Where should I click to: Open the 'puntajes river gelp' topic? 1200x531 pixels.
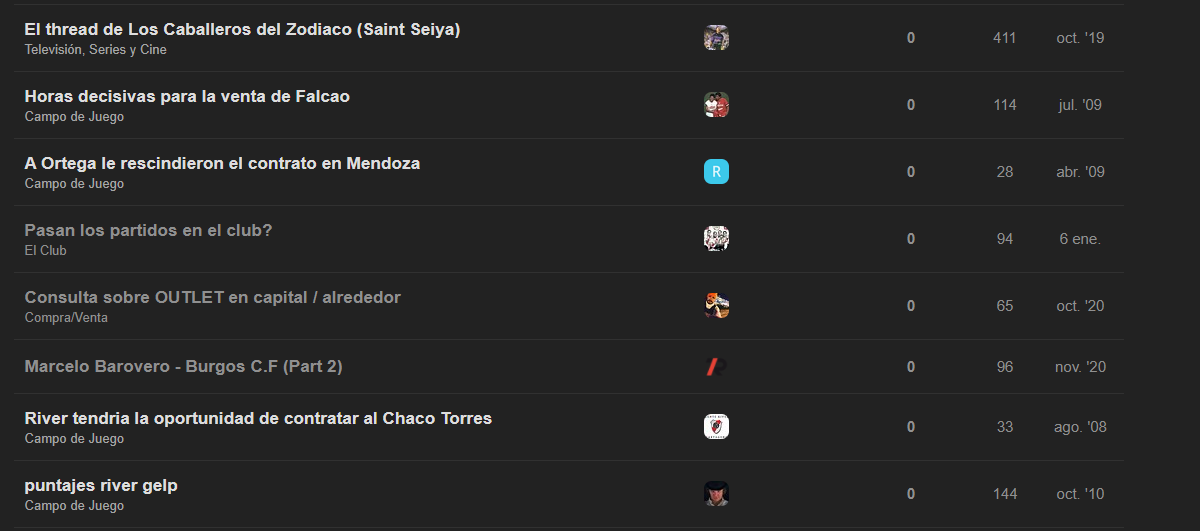(x=101, y=485)
